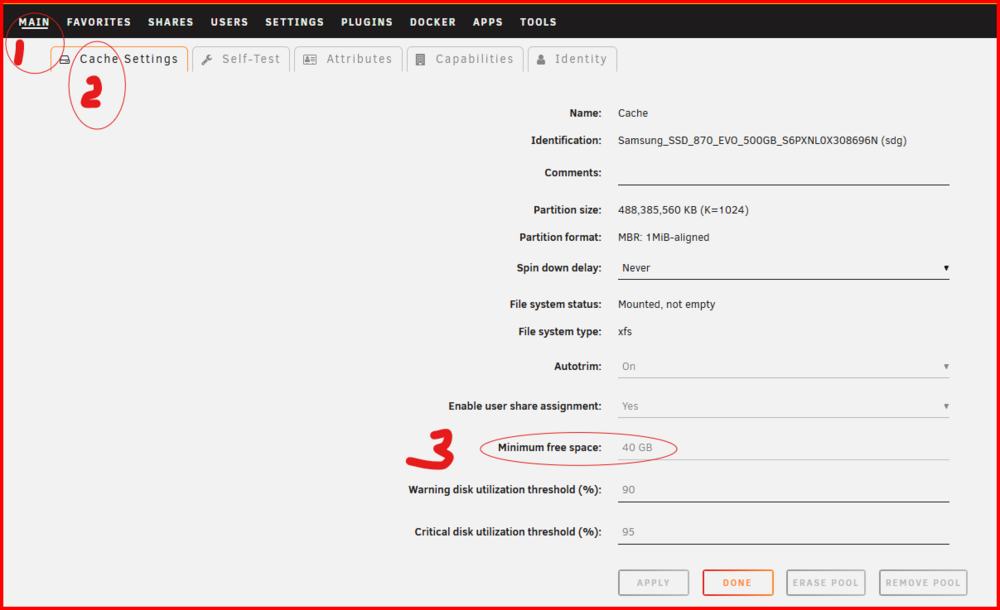Open the SETTINGS menu item
The height and width of the screenshot is (610, 1000).
coord(295,22)
